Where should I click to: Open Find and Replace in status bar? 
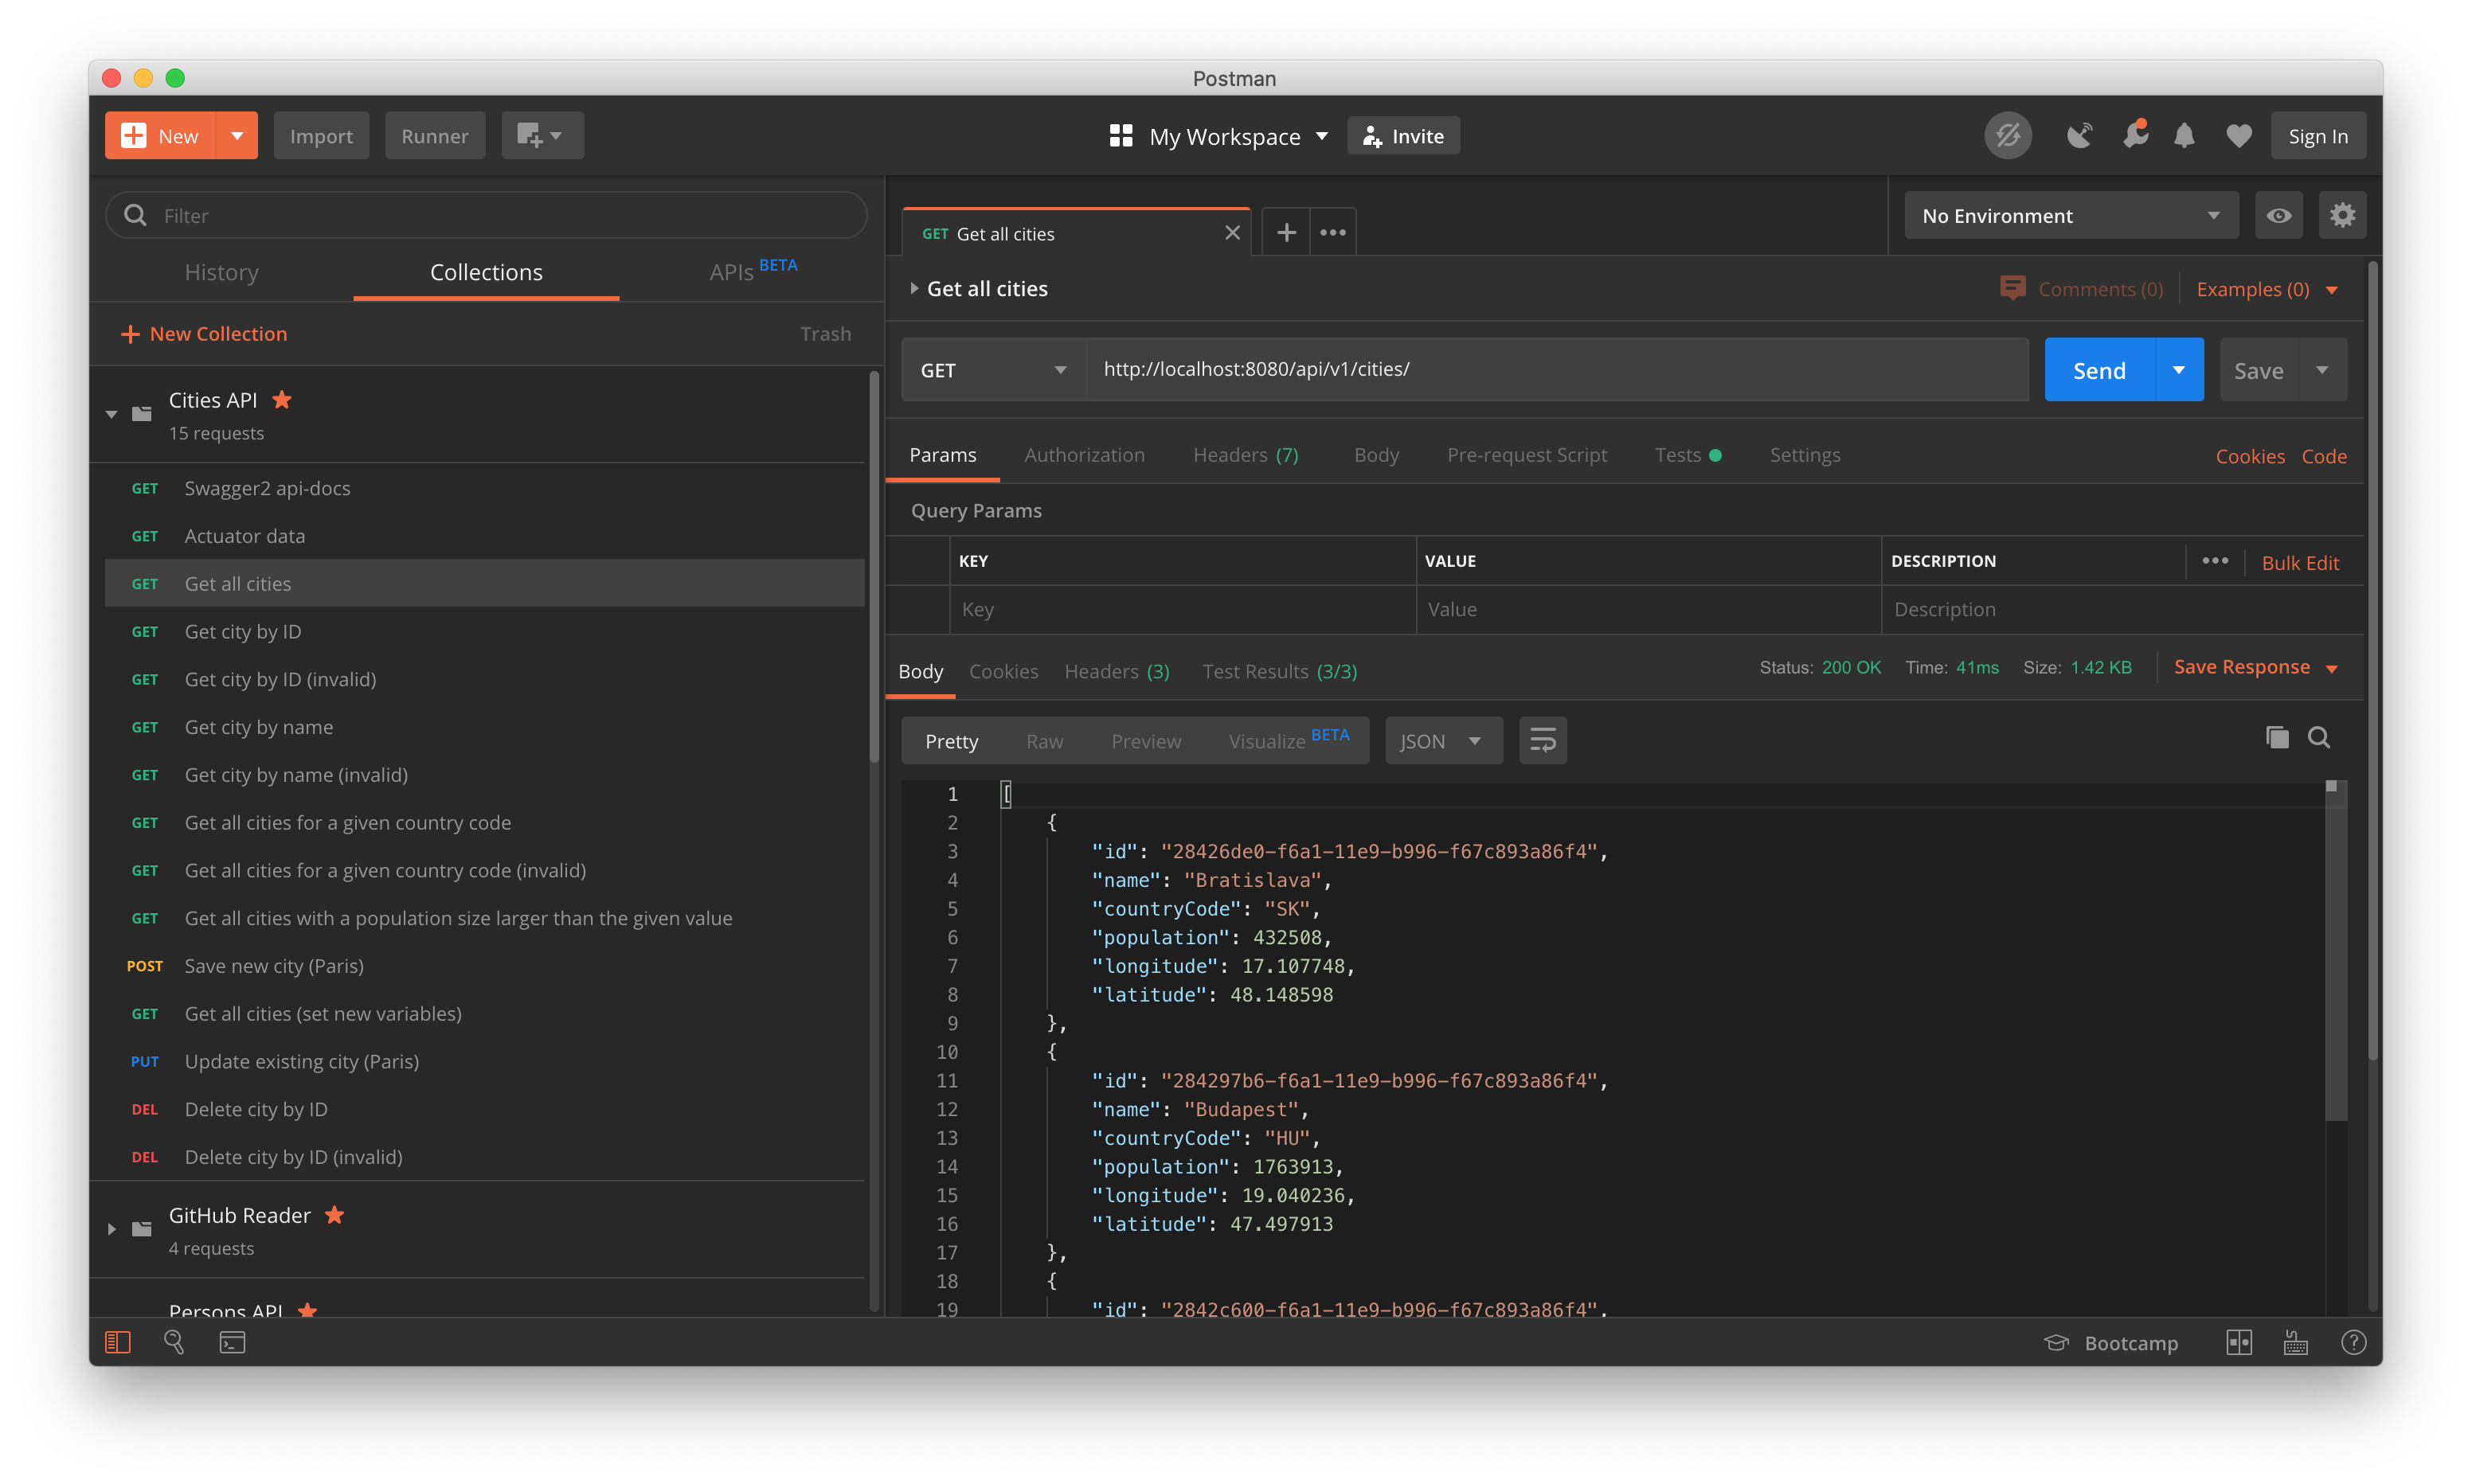174,1343
